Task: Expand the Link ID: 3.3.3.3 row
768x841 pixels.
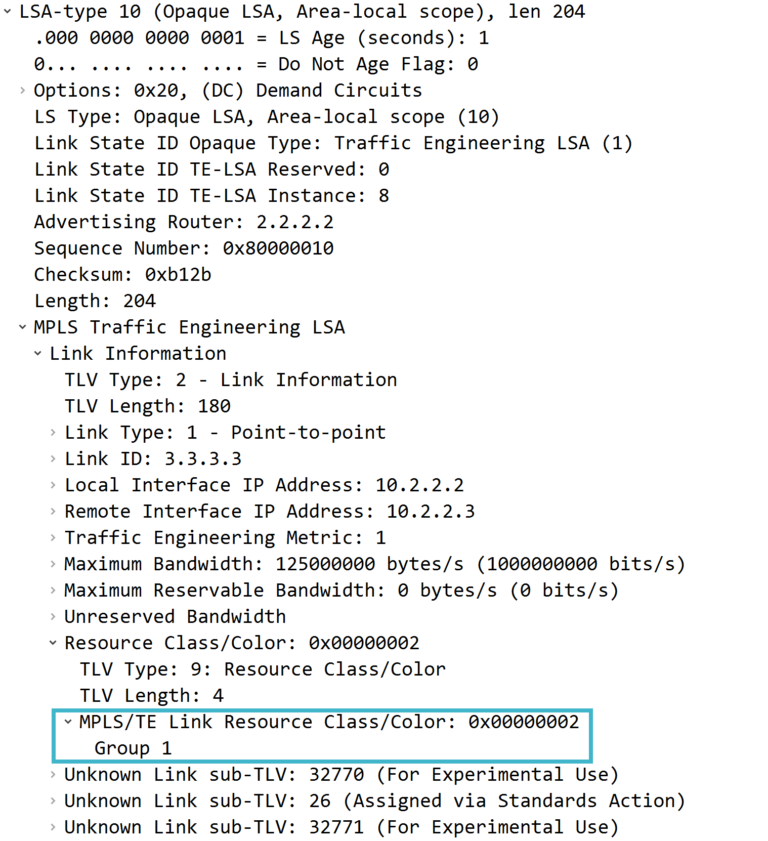Action: pyautogui.click(x=51, y=458)
